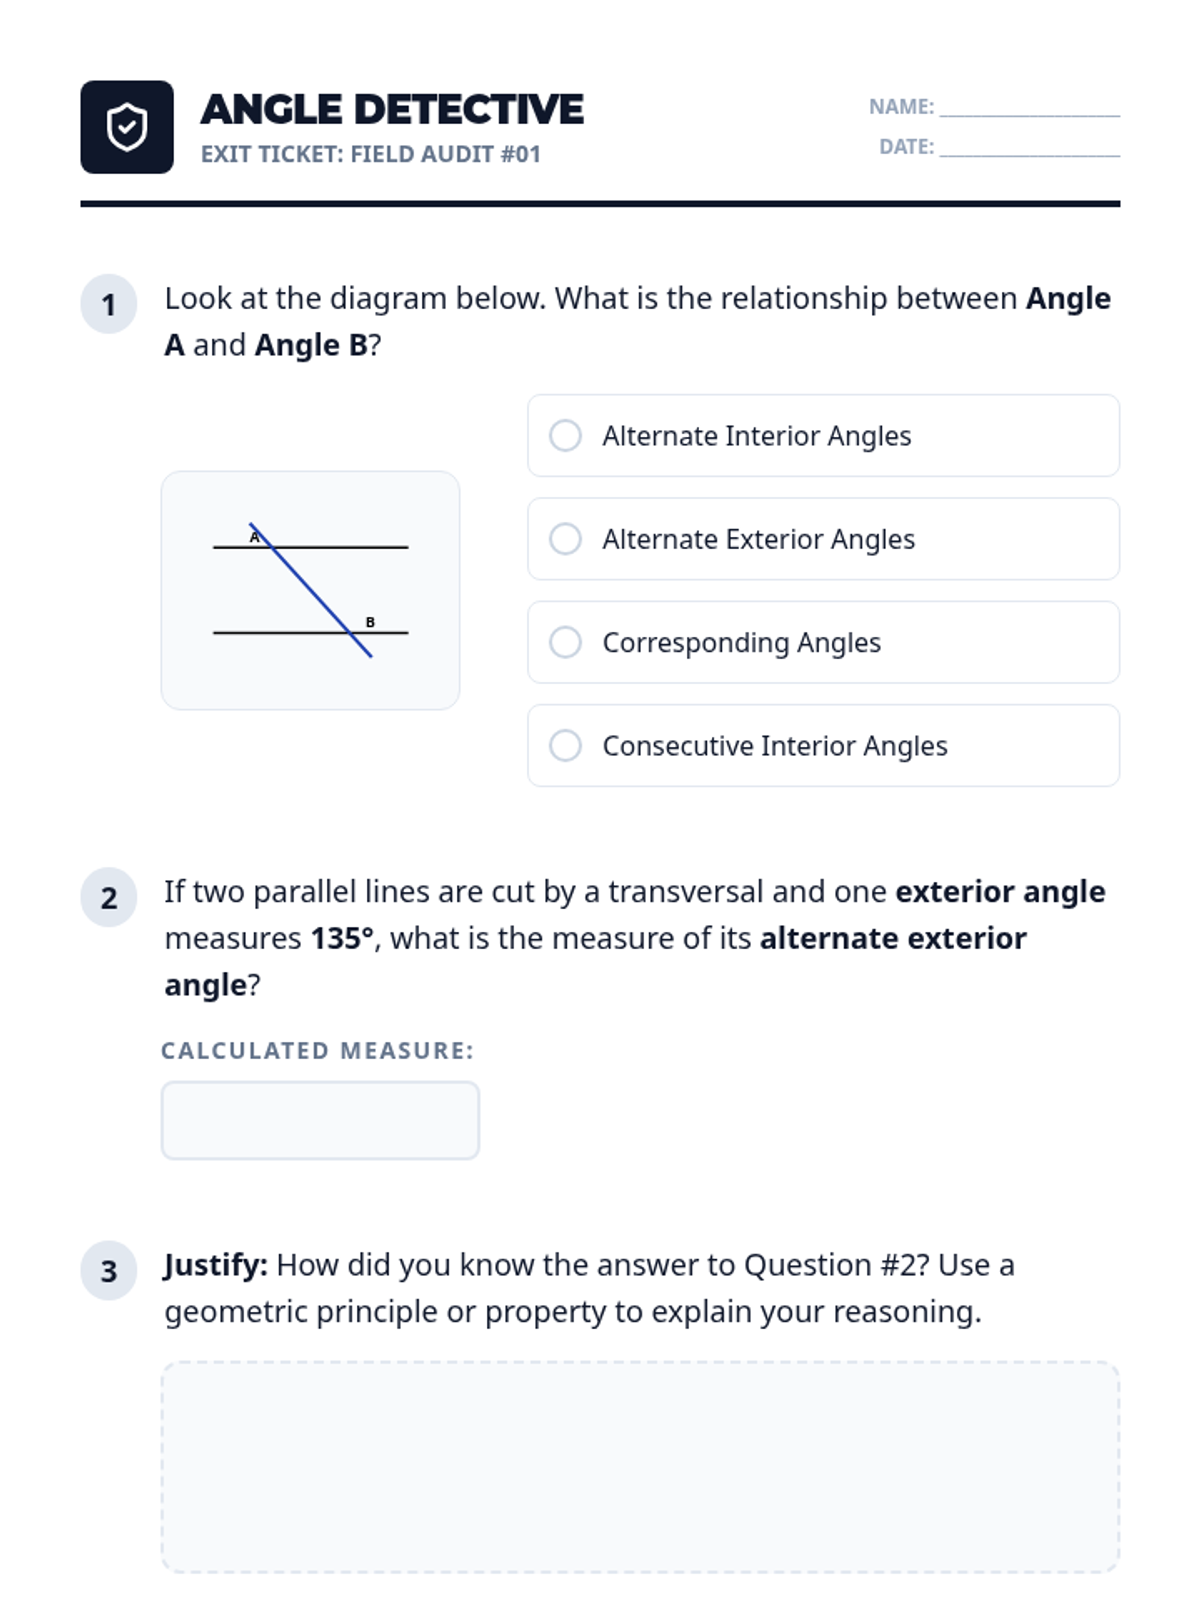This screenshot has height=1600, width=1200.
Task: Select the Alternate Interior Angles radio button
Action: (565, 436)
